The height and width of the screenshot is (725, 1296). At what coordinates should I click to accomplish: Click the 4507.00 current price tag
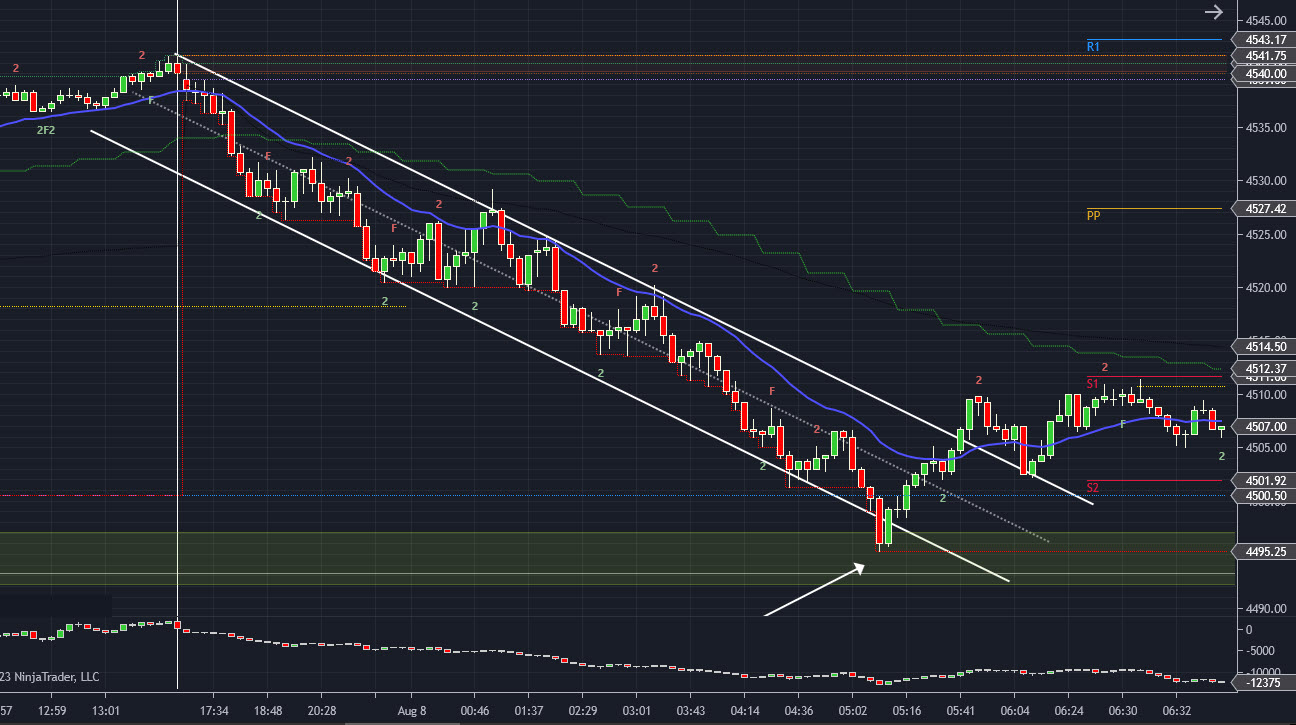(1265, 426)
